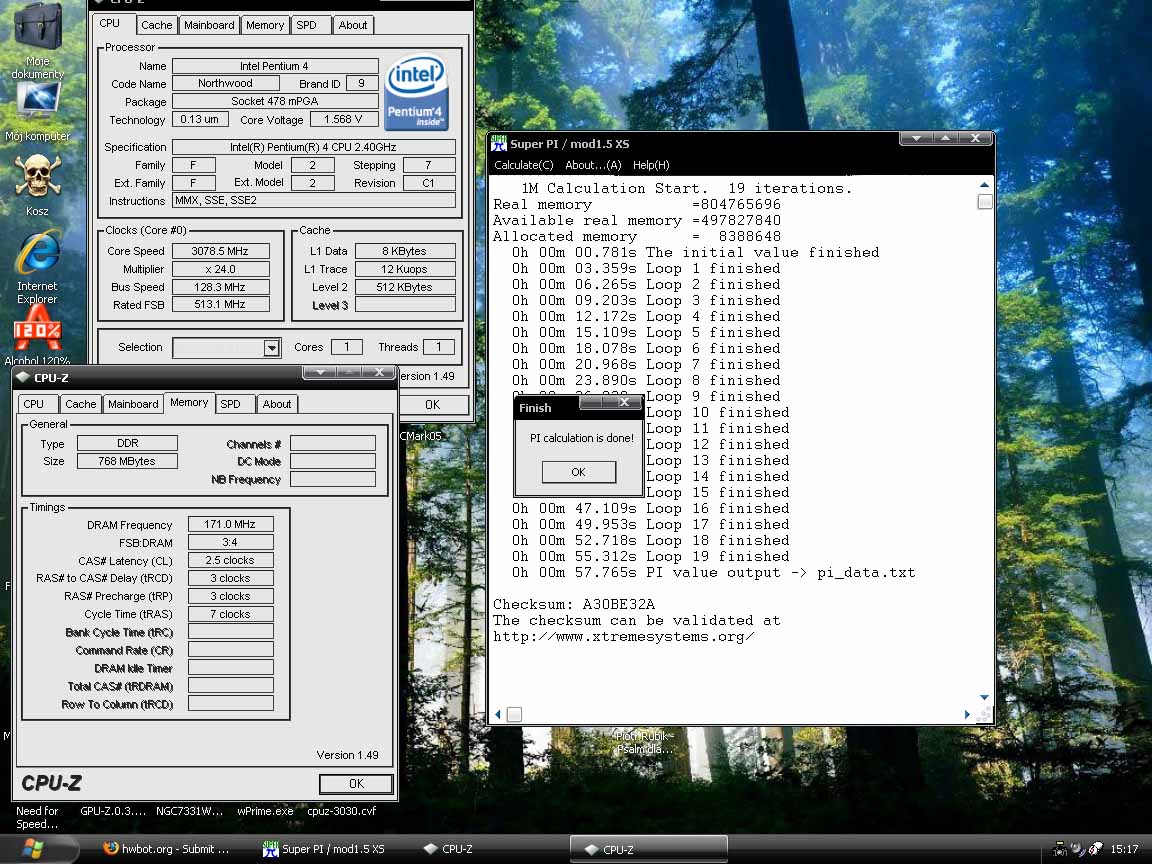The image size is (1152, 864).
Task: Click the Checksum: A30BE32A line
Action: click(x=574, y=604)
